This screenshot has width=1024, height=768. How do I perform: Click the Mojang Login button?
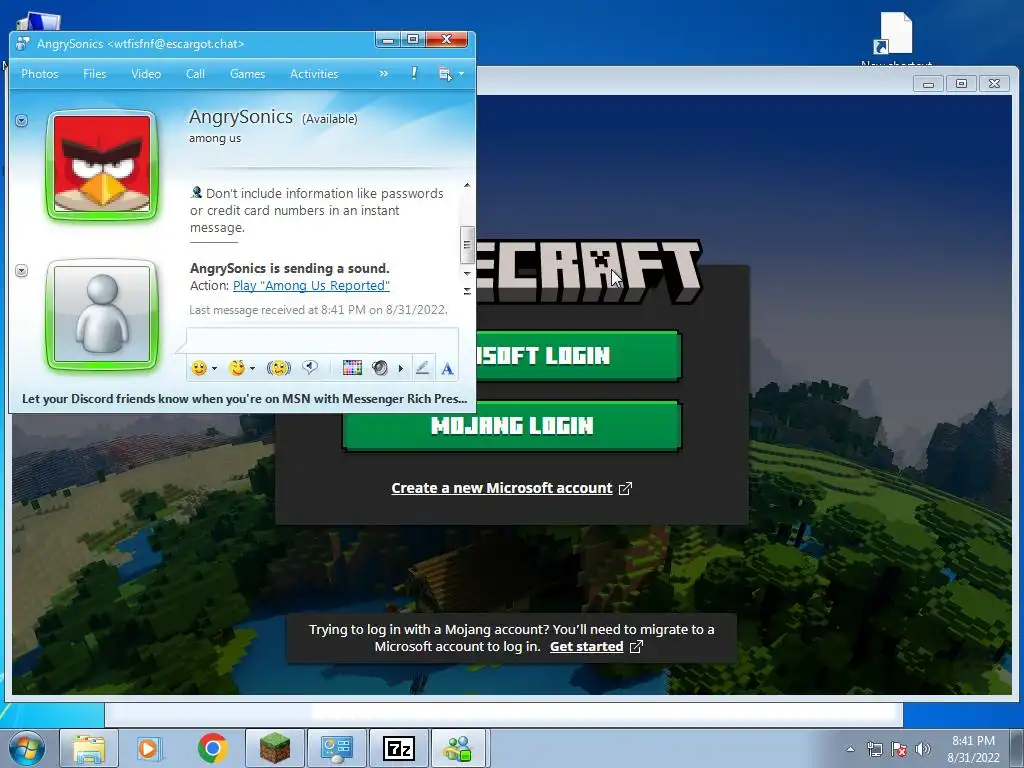click(512, 426)
